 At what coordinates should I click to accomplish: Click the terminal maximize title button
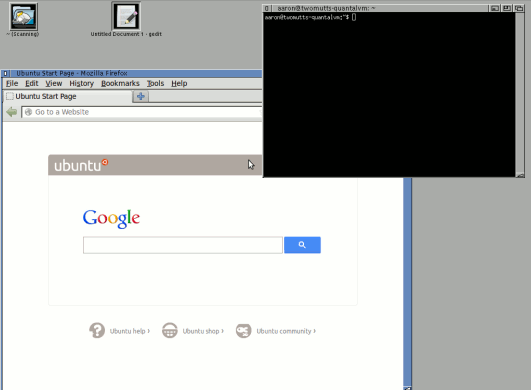507,8
